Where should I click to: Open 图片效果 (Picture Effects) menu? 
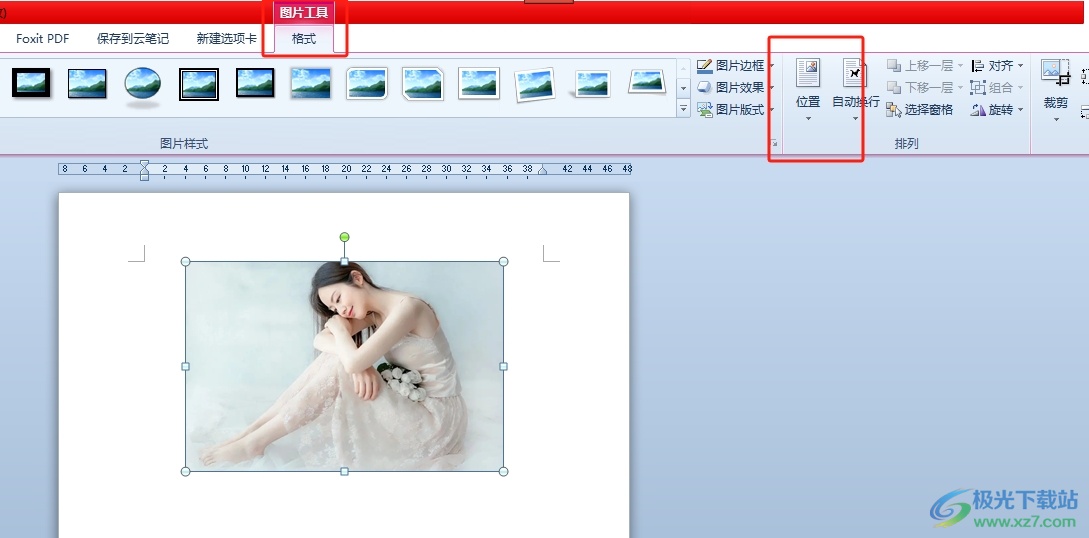click(x=735, y=88)
